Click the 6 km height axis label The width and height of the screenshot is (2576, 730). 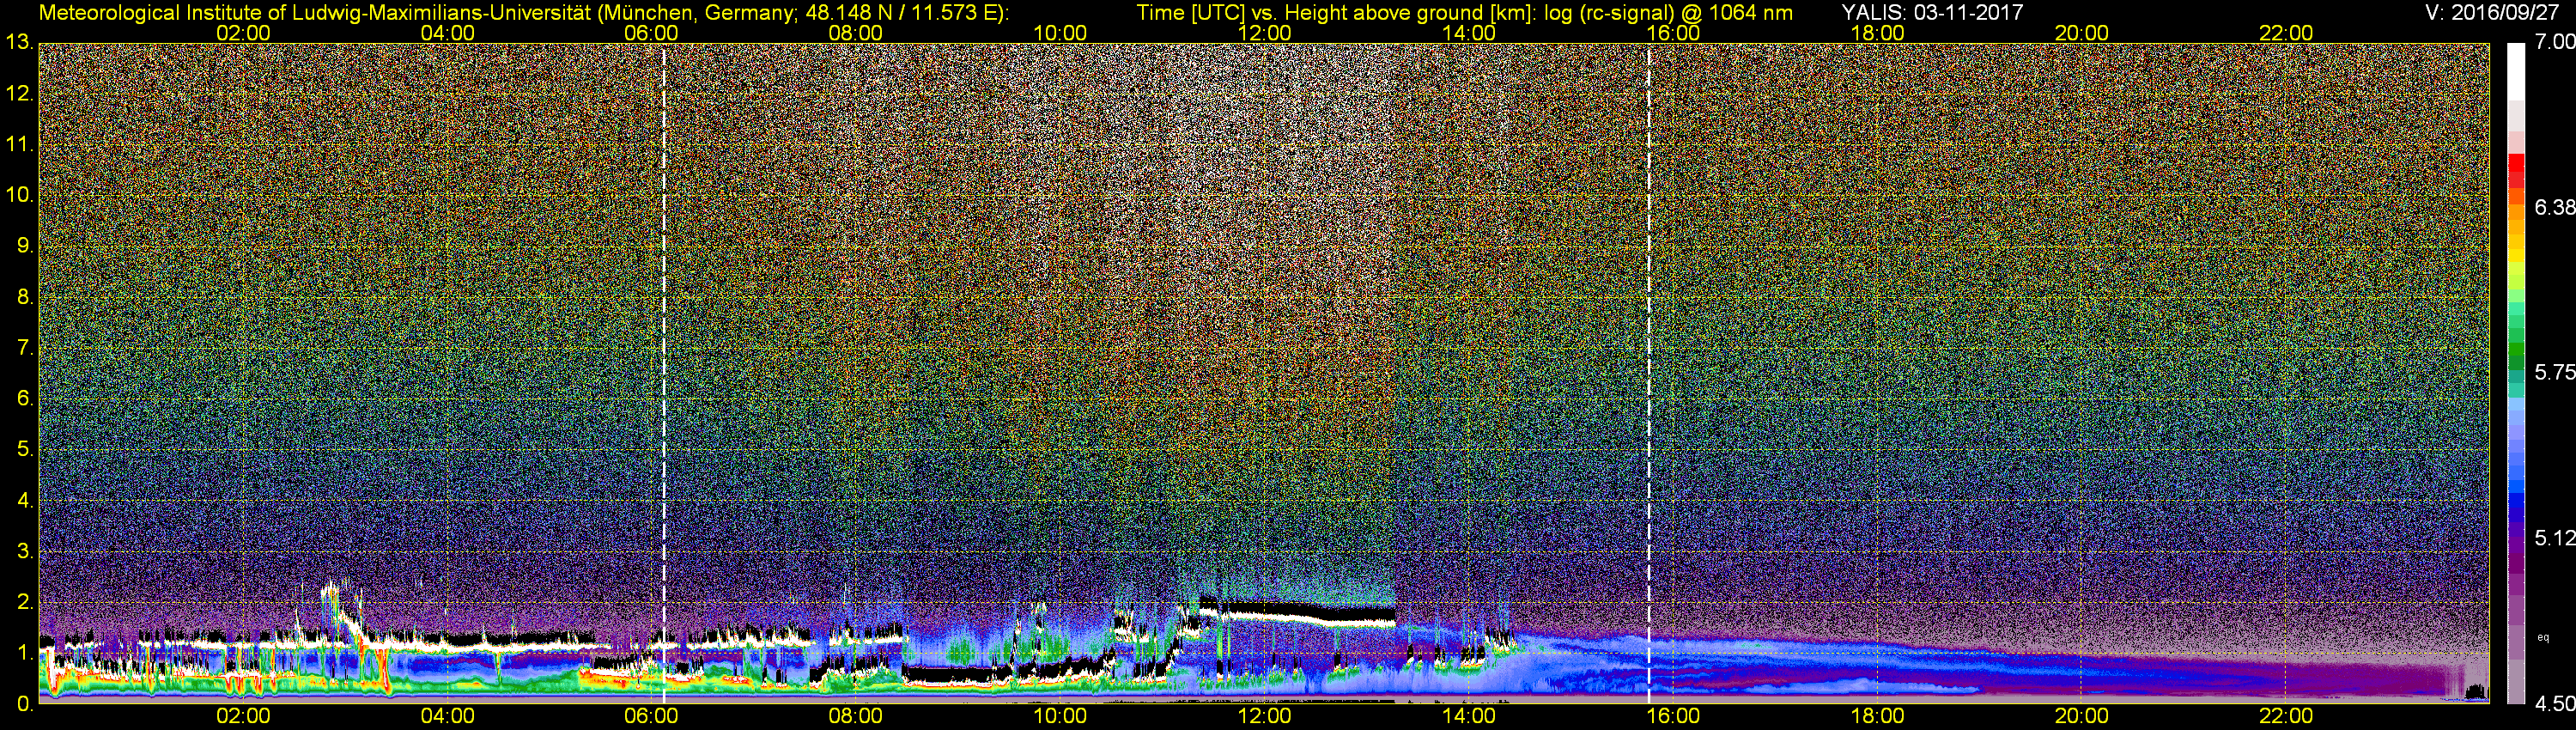pos(25,399)
